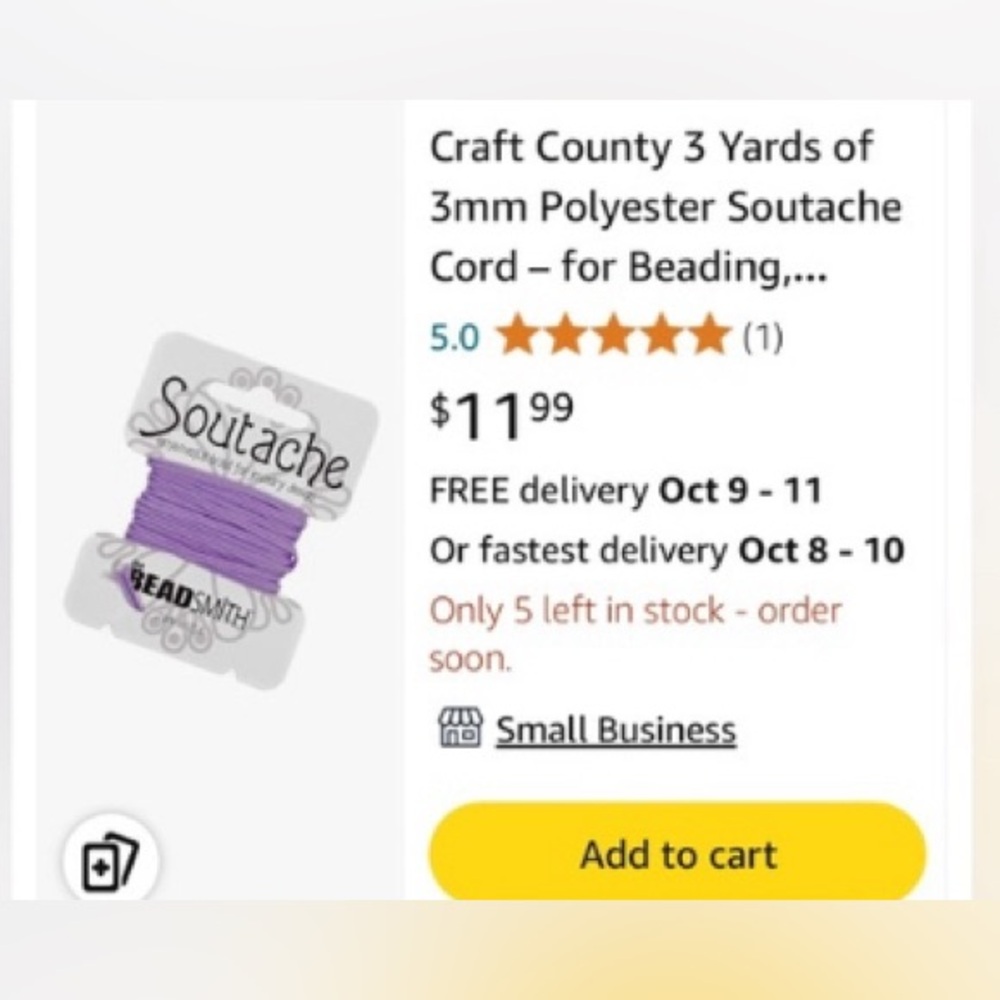Image resolution: width=1000 pixels, height=1000 pixels.
Task: Click the 3mm Polyester Soutache line of title
Action: pos(665,208)
